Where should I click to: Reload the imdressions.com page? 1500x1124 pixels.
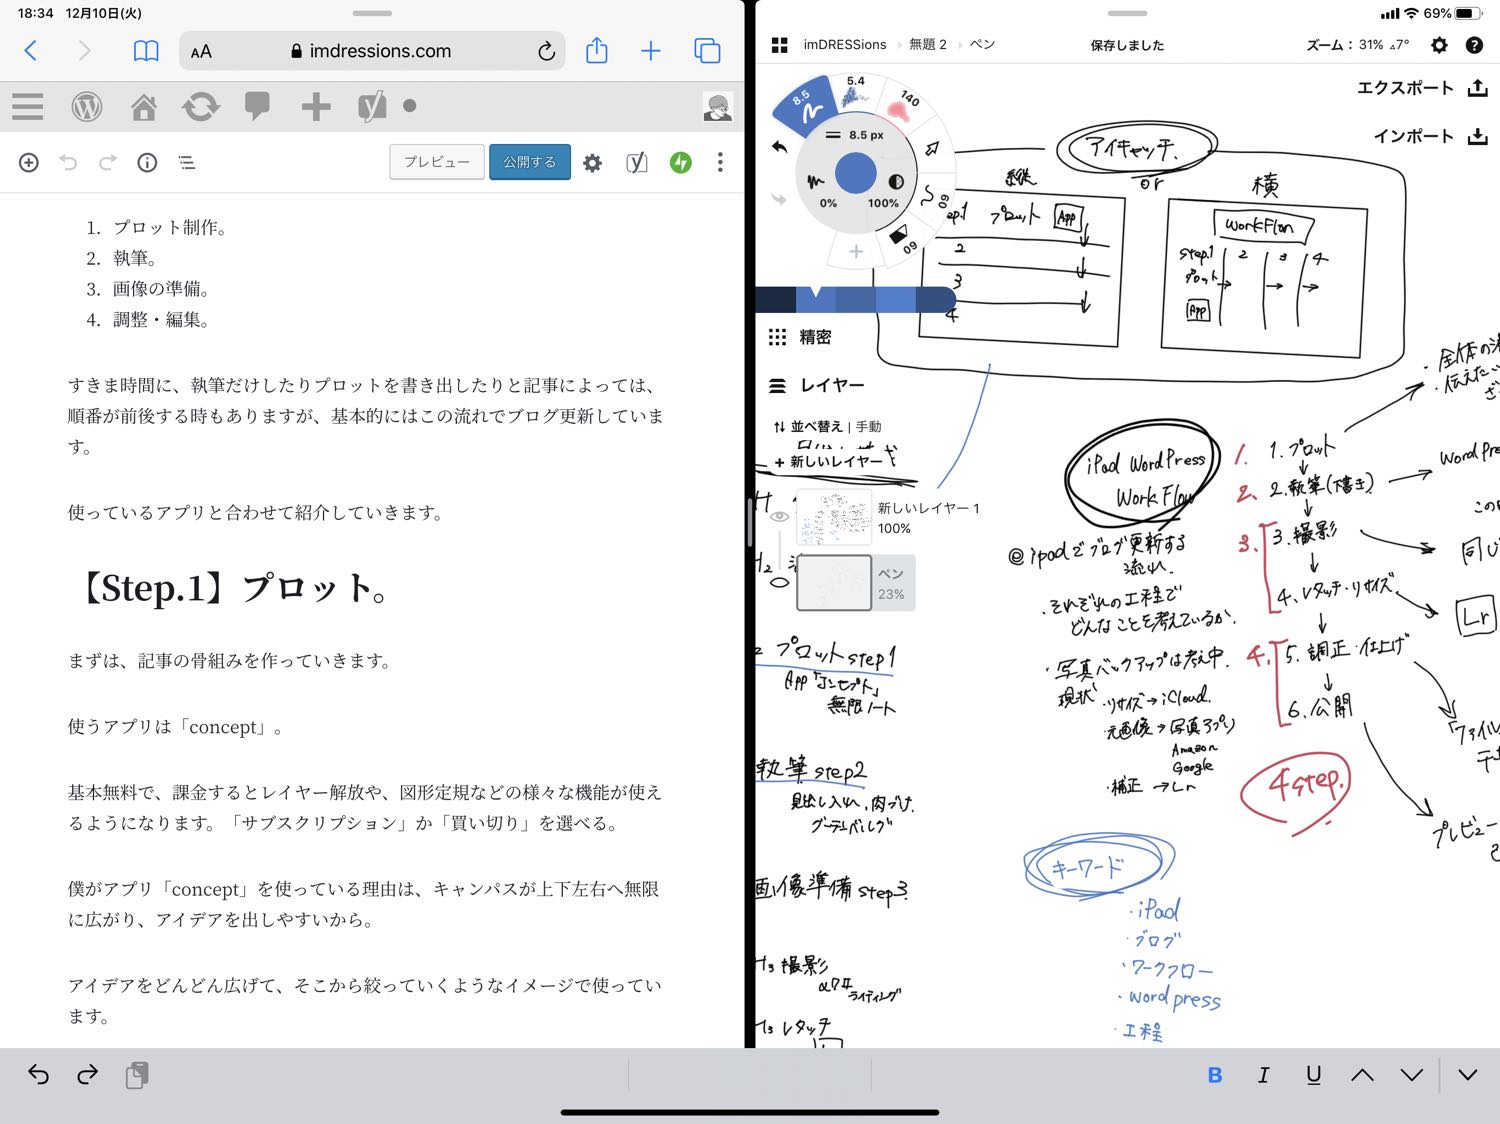(546, 51)
